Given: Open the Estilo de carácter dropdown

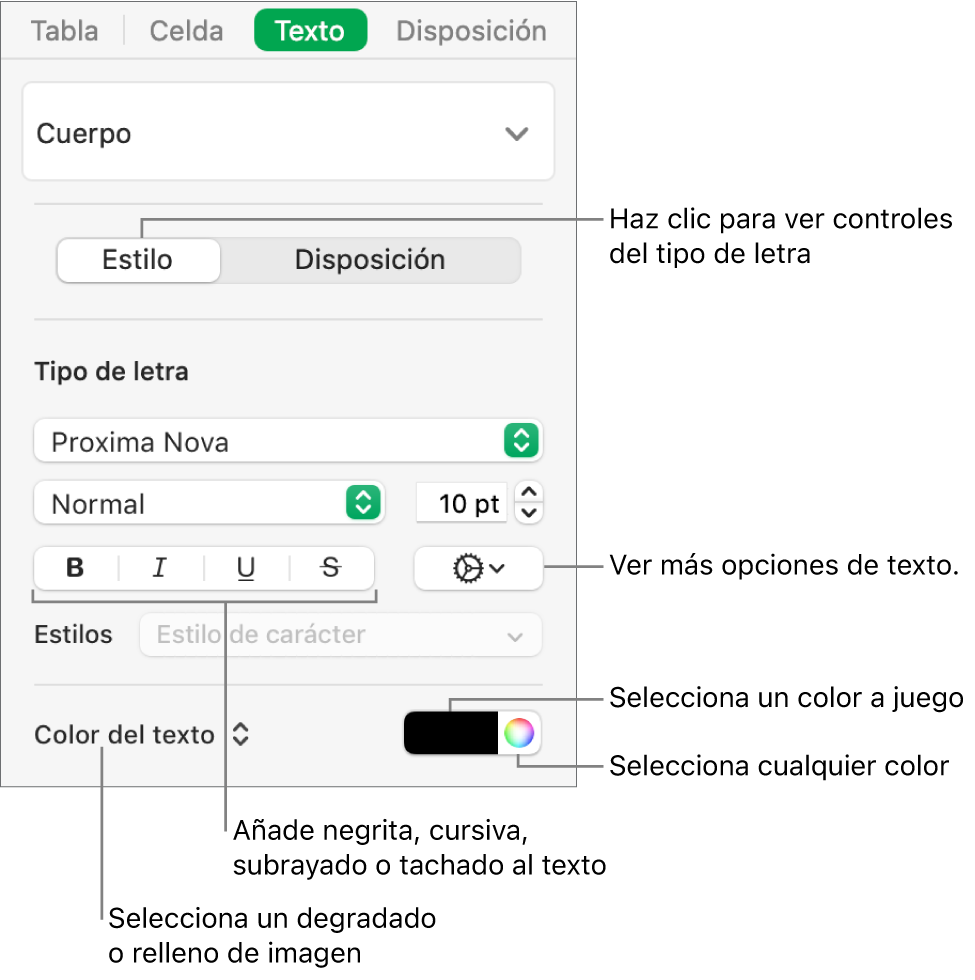Looking at the screenshot, I should (341, 635).
